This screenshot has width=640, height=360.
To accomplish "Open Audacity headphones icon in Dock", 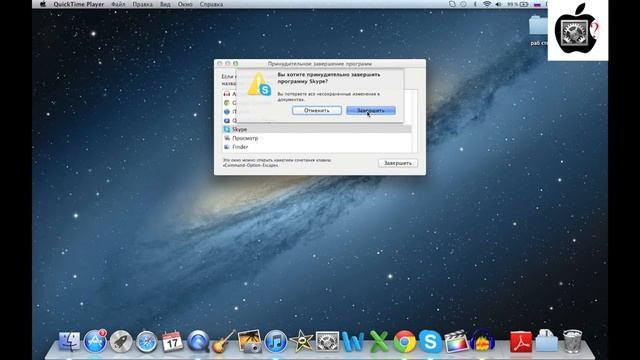I will [482, 341].
